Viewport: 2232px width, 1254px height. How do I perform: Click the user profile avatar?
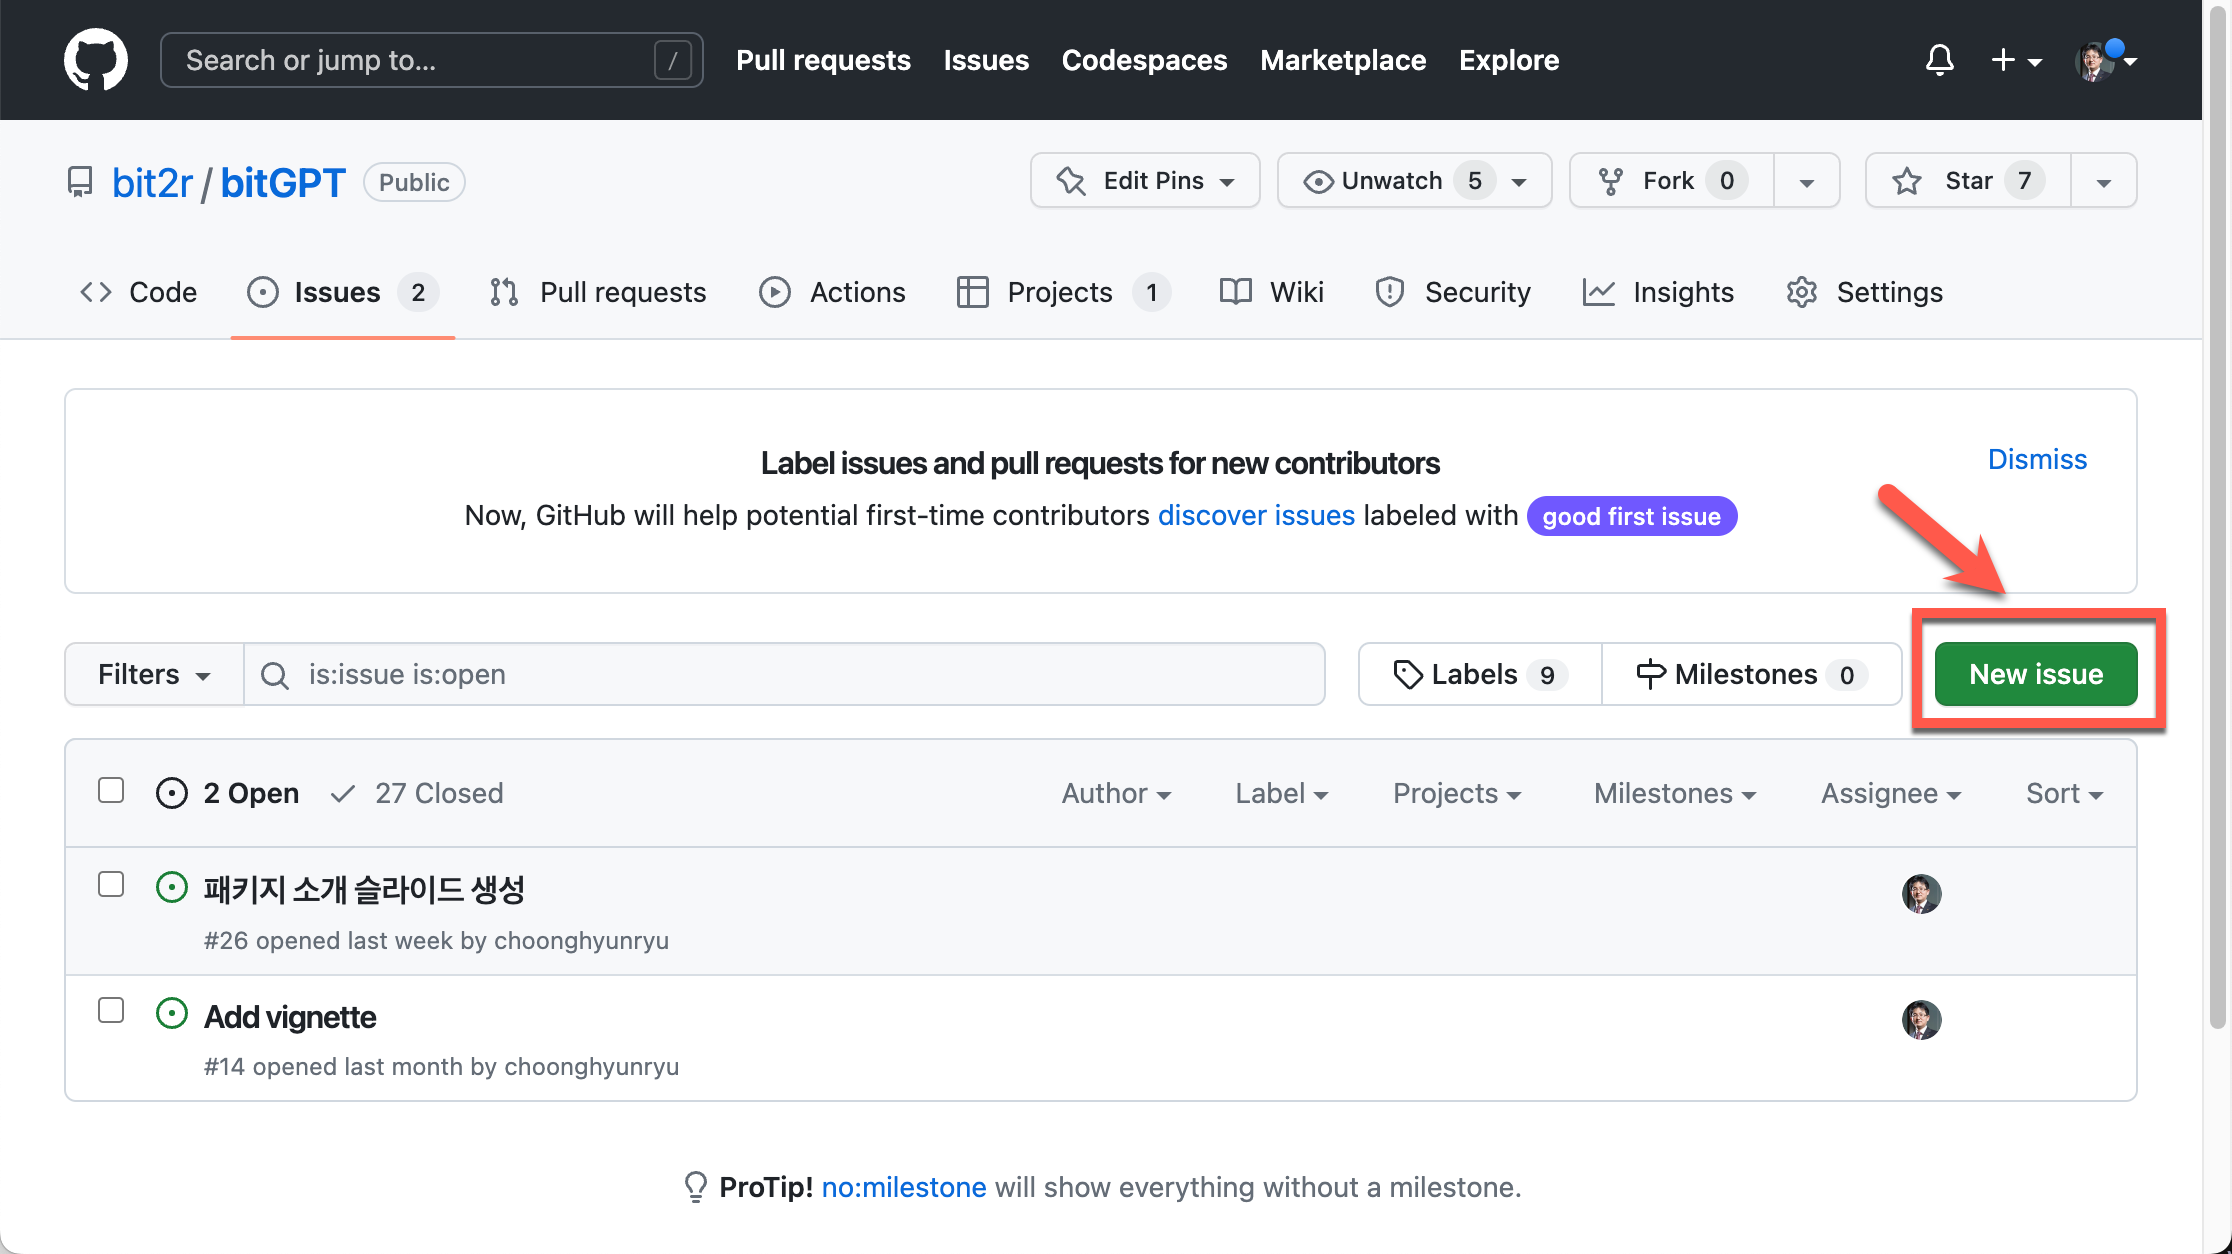2094,61
